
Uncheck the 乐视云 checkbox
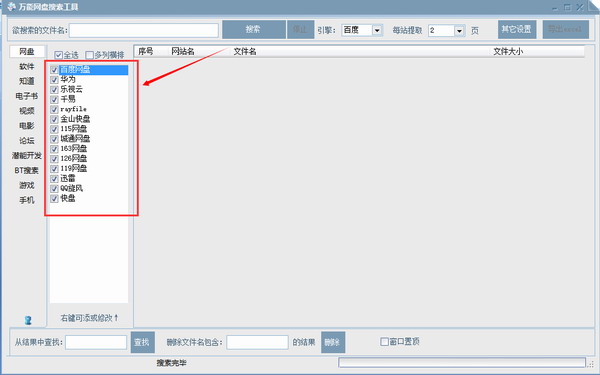click(54, 90)
